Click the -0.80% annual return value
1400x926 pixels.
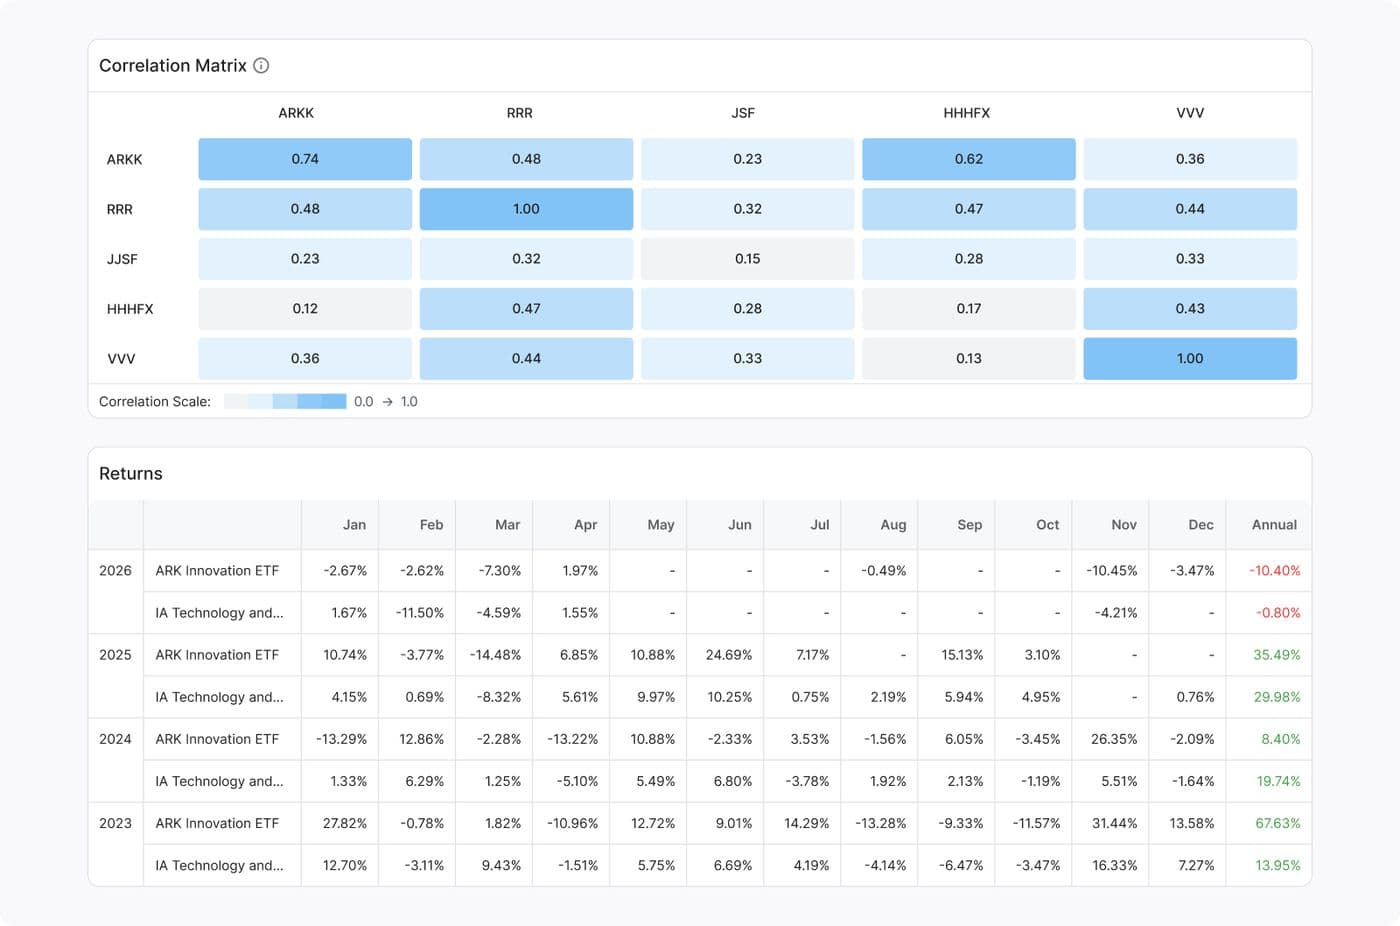[x=1278, y=613]
